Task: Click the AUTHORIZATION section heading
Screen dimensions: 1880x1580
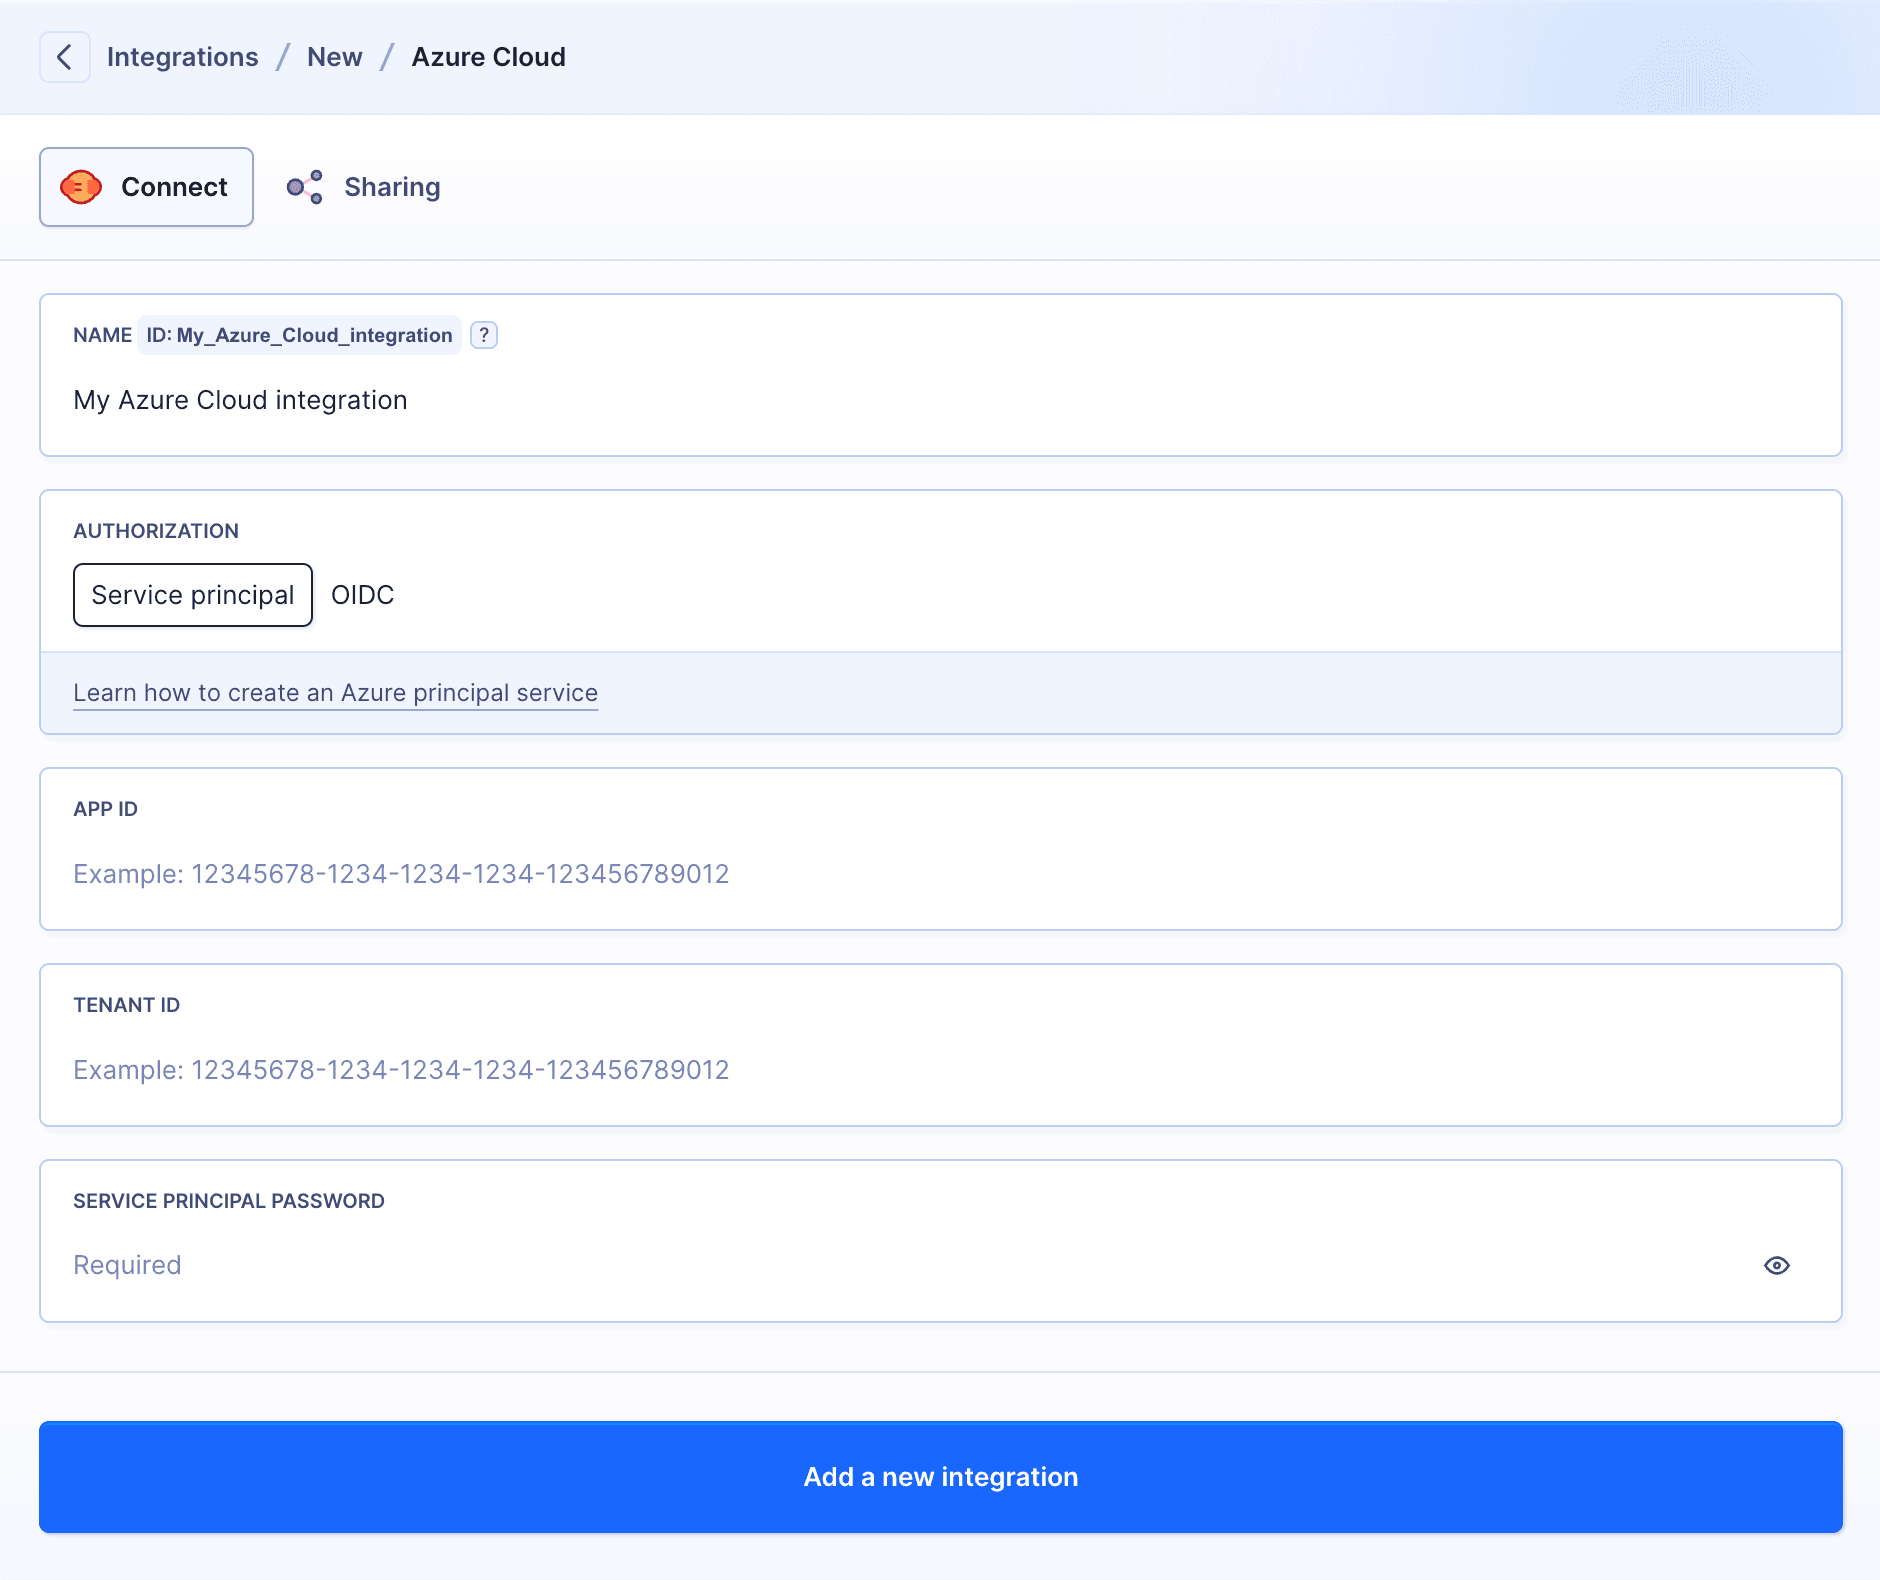Action: click(156, 531)
